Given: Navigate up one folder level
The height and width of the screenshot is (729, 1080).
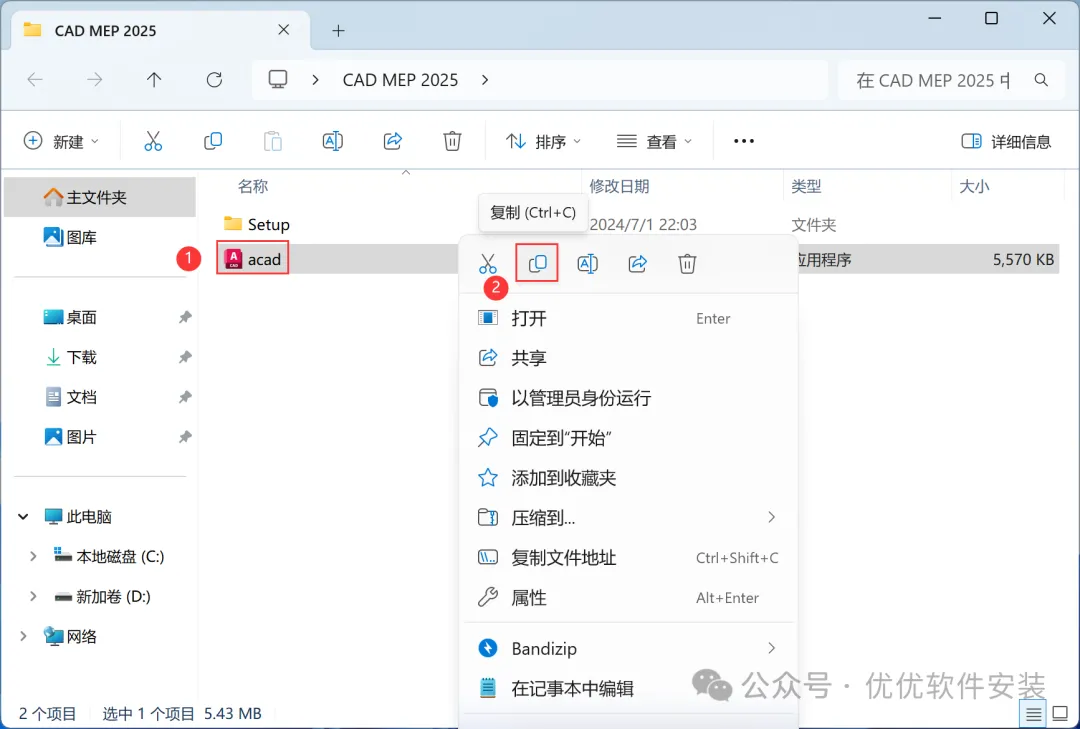Looking at the screenshot, I should tap(154, 80).
